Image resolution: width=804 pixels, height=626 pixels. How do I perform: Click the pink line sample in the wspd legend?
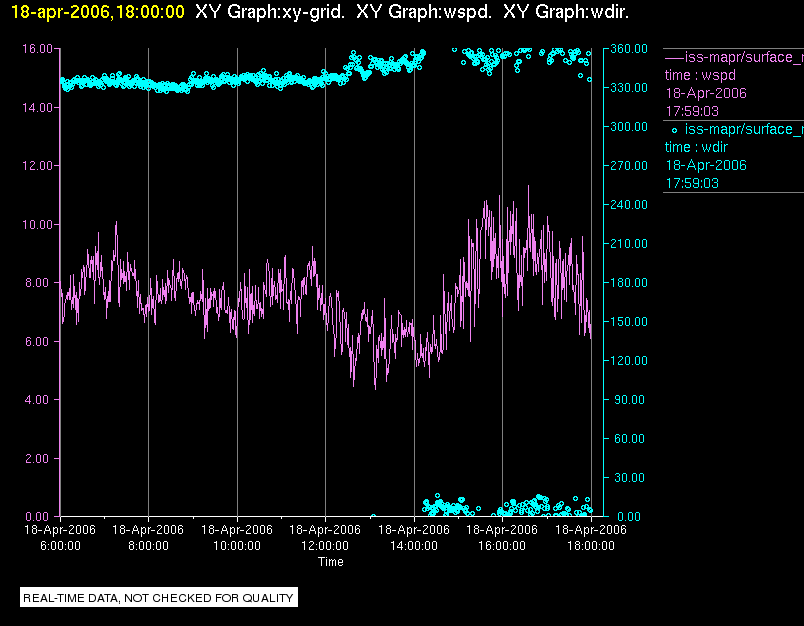(674, 58)
